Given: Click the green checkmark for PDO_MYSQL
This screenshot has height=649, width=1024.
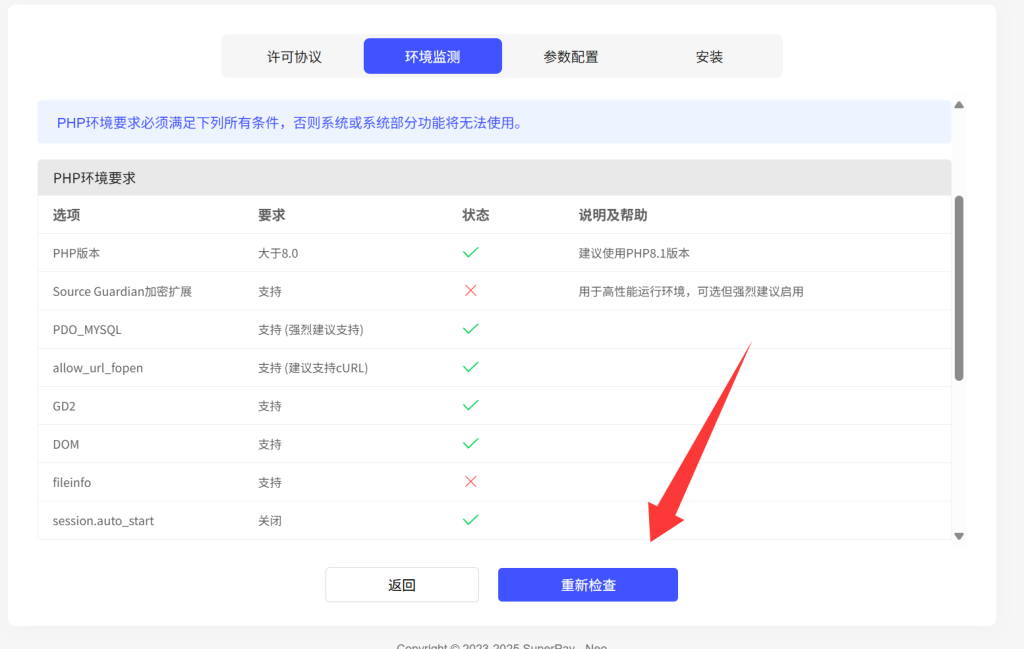Looking at the screenshot, I should click(470, 329).
